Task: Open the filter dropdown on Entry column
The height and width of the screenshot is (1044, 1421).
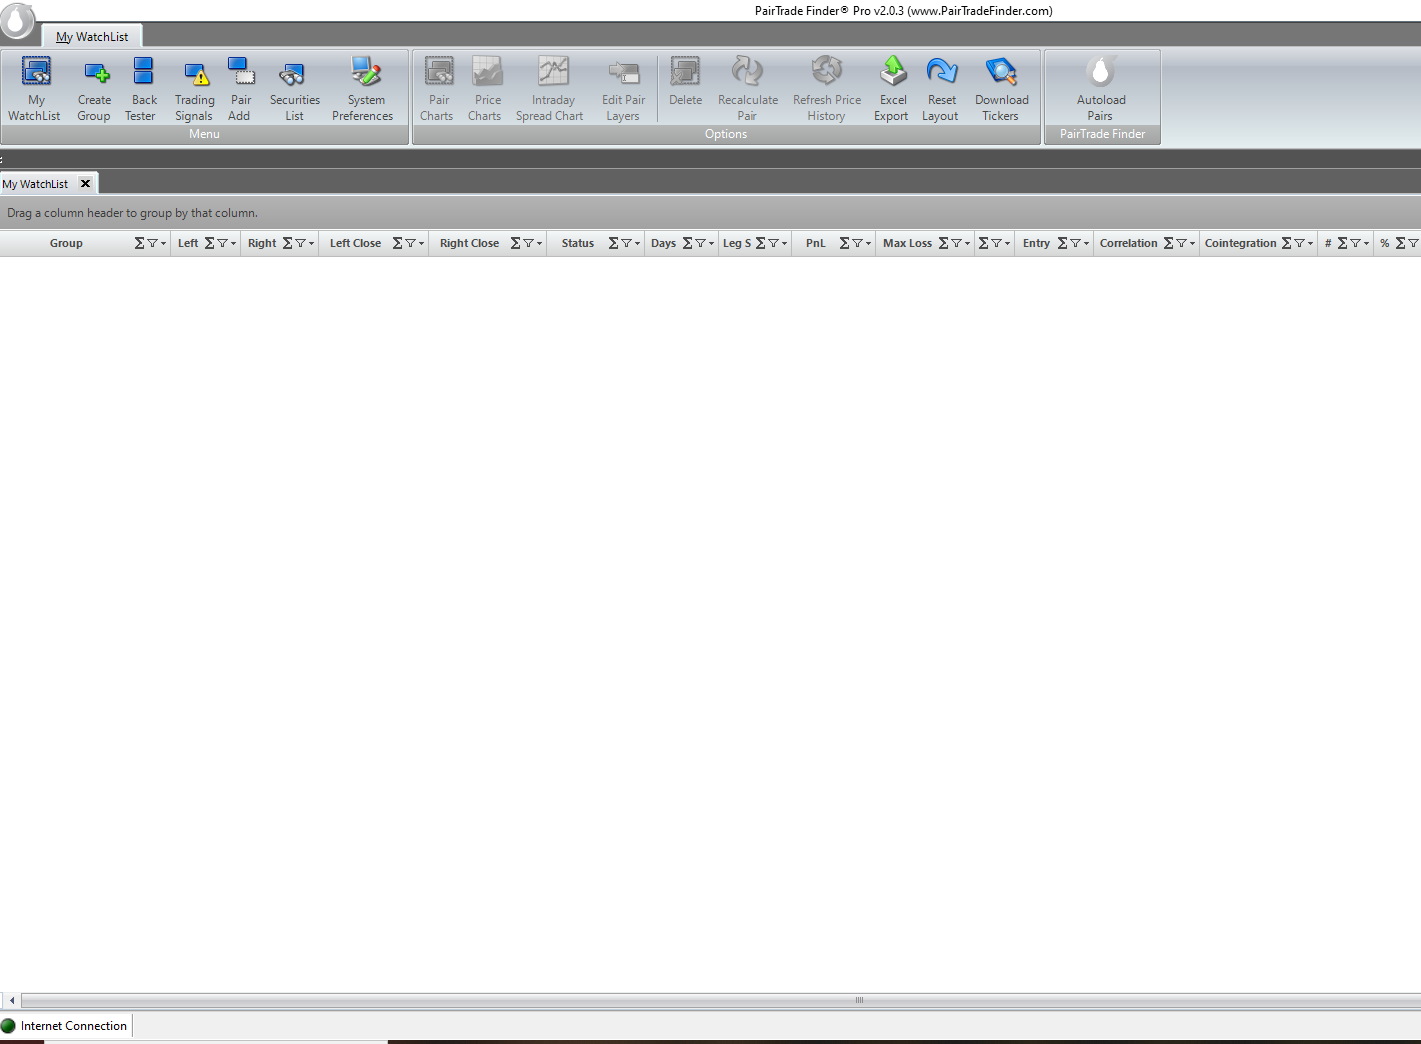Action: click(x=1079, y=243)
